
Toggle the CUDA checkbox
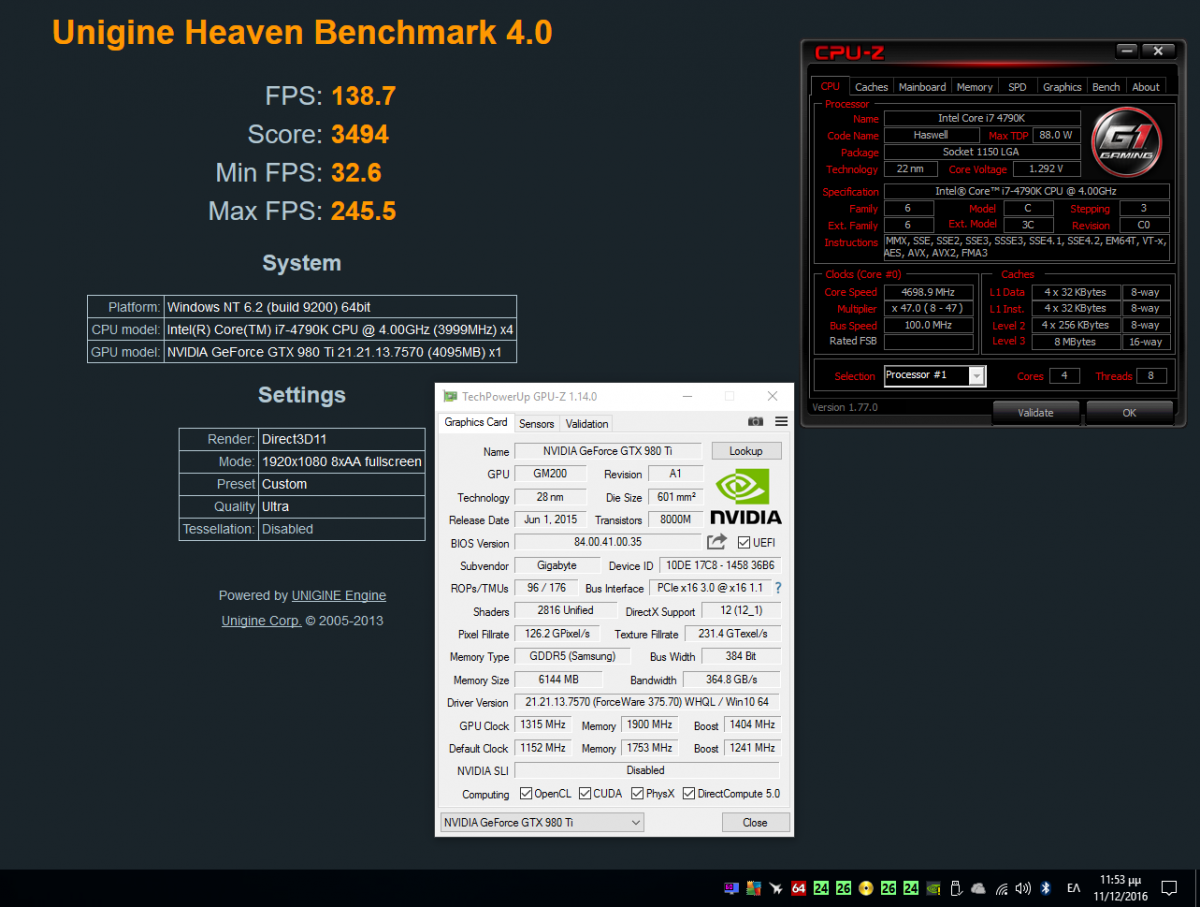tap(585, 794)
